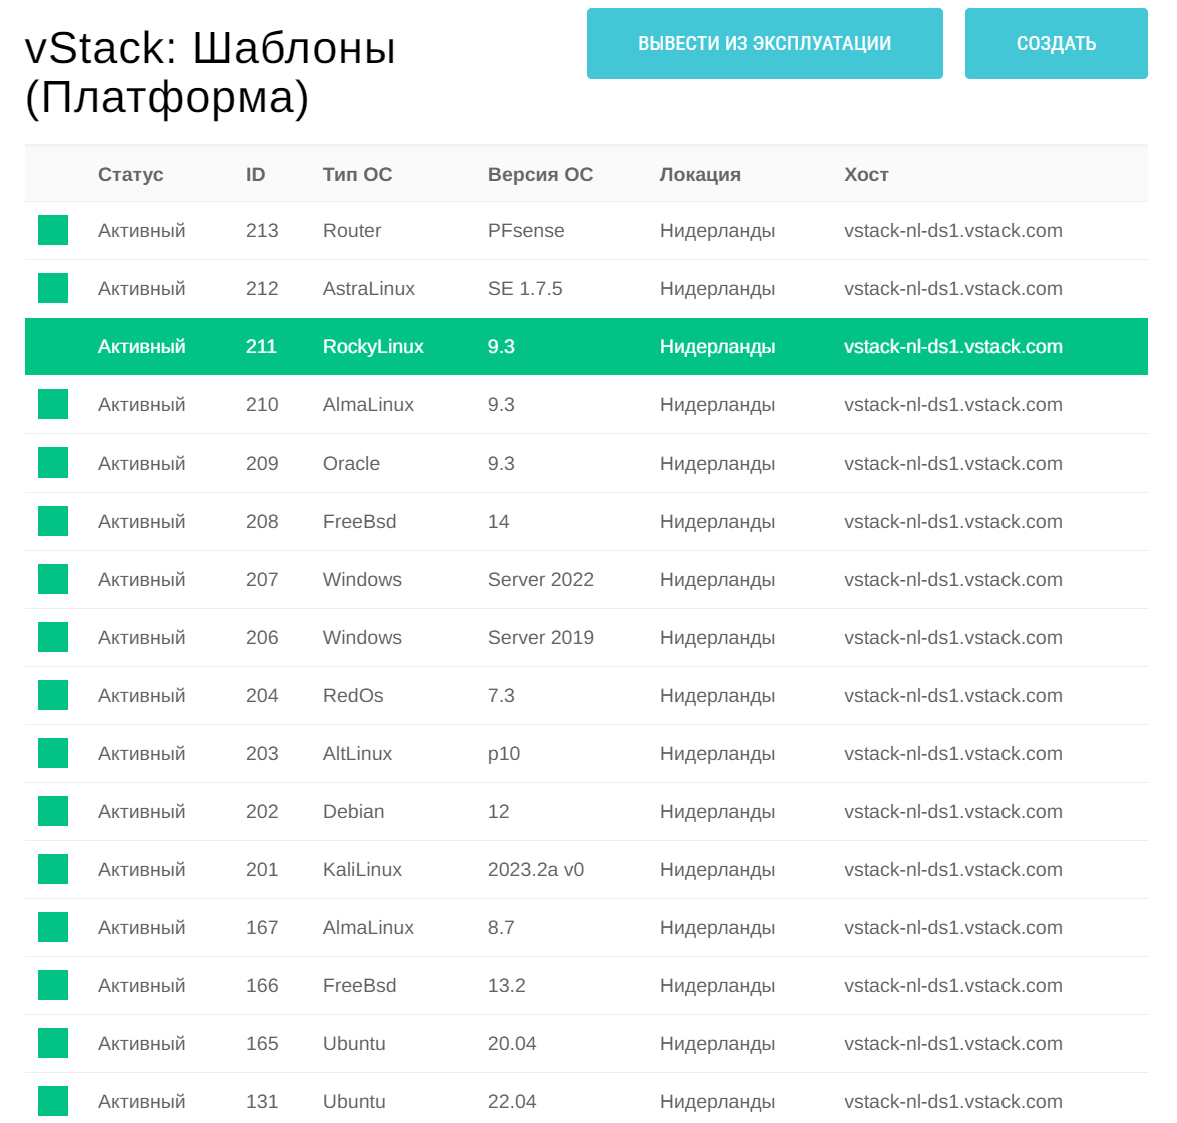The width and height of the screenshot is (1177, 1123).
Task: Sort by the Тип ОС column header
Action: [x=356, y=174]
